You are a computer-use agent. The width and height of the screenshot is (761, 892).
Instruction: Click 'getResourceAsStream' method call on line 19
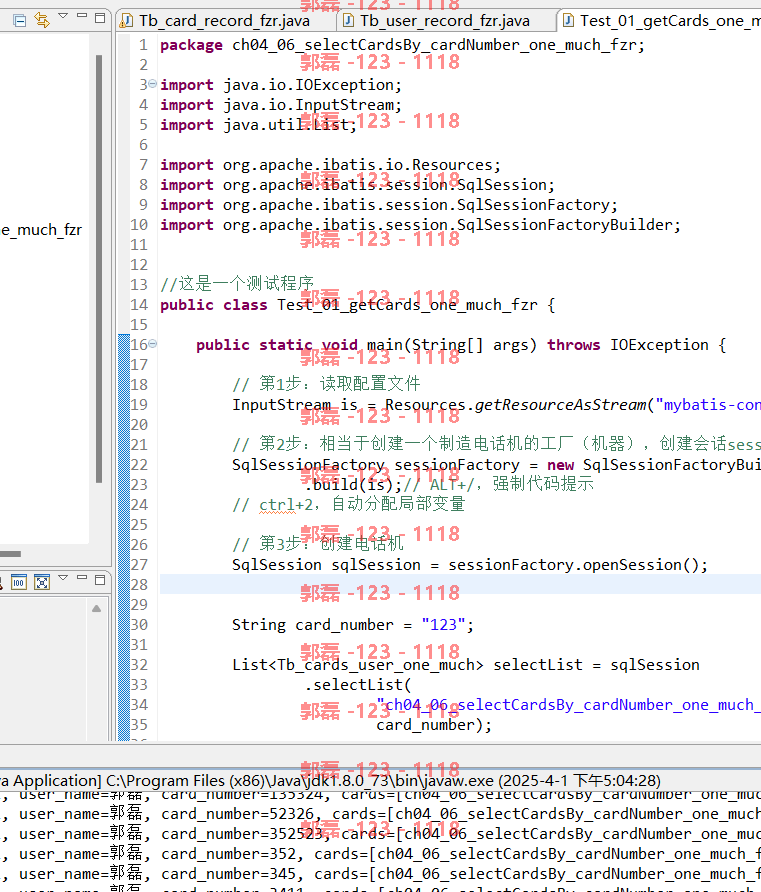[x=560, y=404]
